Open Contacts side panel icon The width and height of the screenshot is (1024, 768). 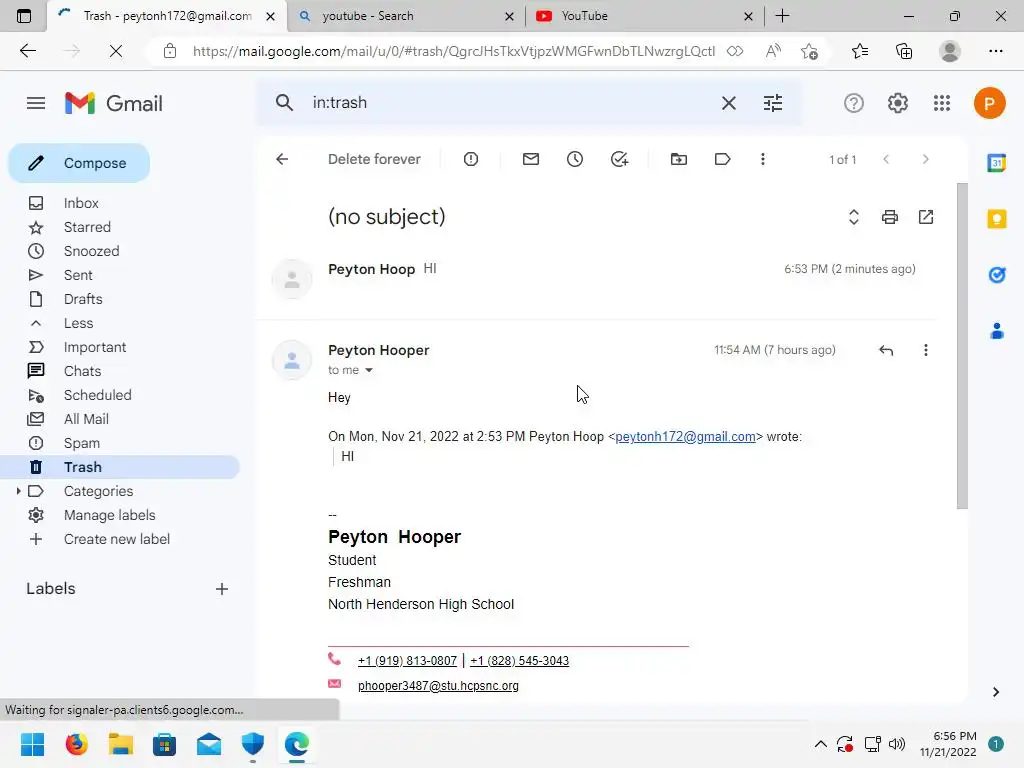[x=997, y=331]
